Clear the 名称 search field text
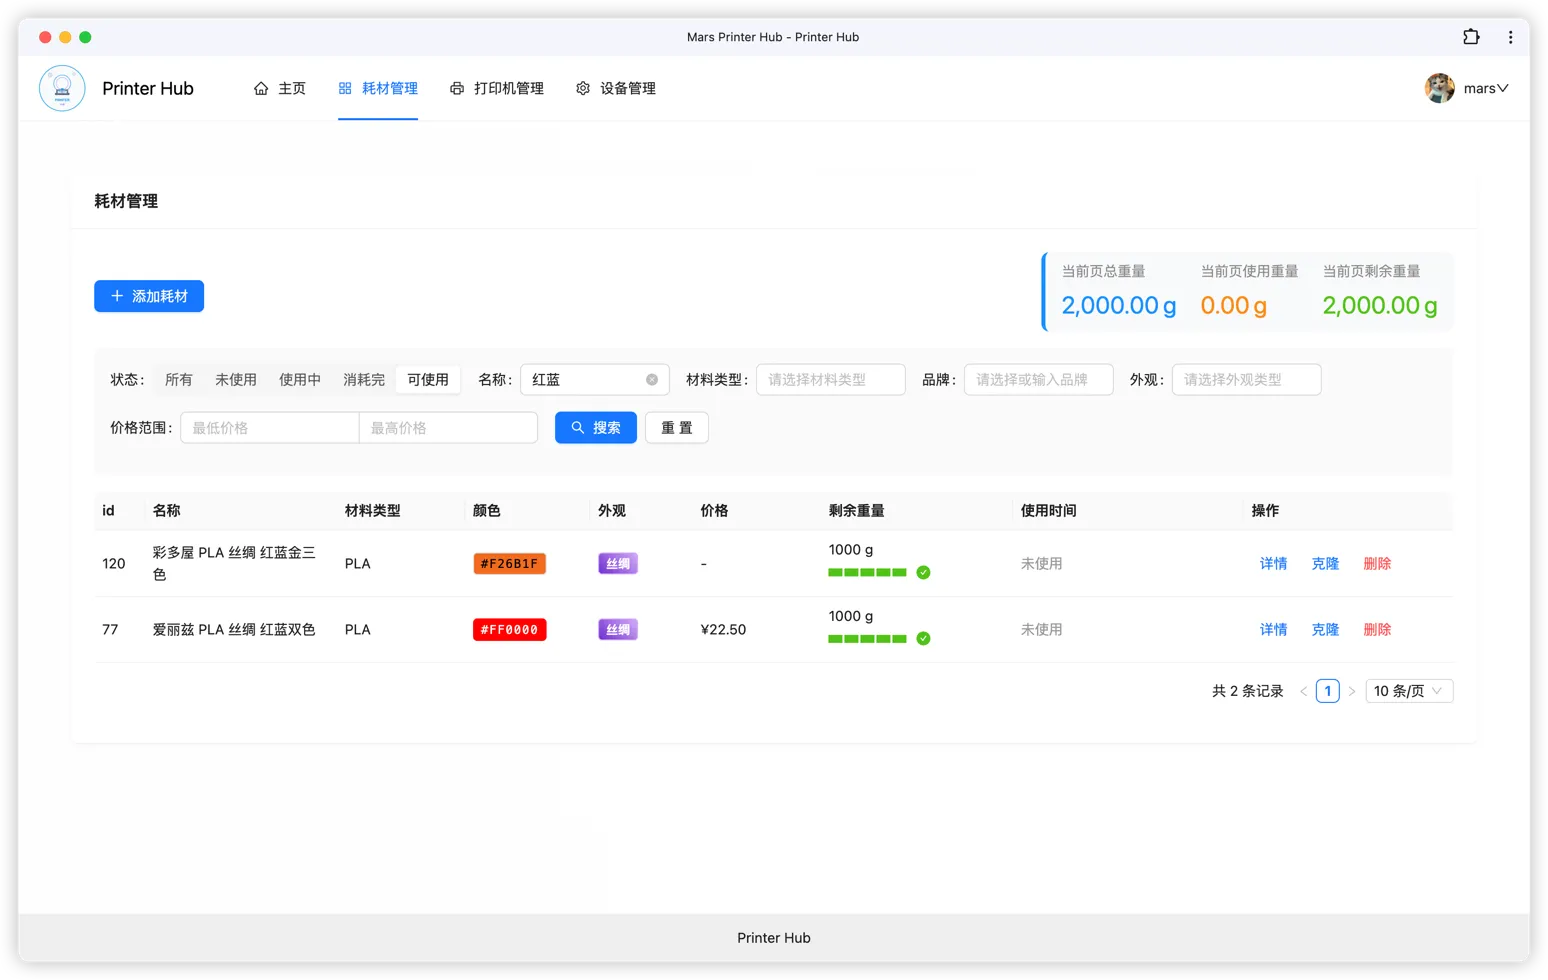The width and height of the screenshot is (1548, 980). click(x=652, y=380)
